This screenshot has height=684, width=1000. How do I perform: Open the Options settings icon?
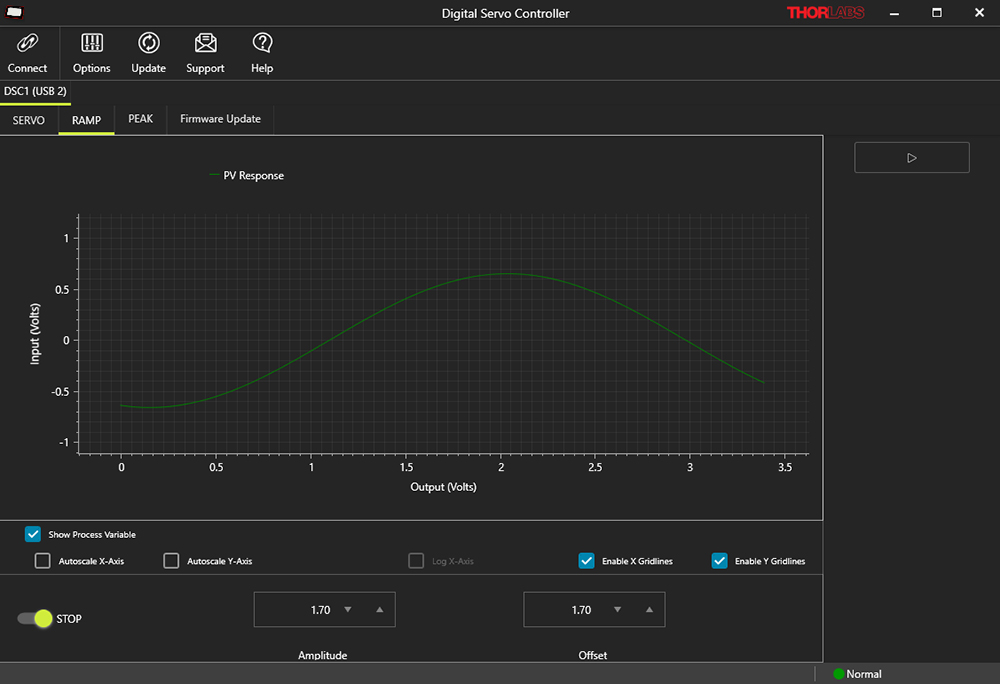click(x=92, y=43)
